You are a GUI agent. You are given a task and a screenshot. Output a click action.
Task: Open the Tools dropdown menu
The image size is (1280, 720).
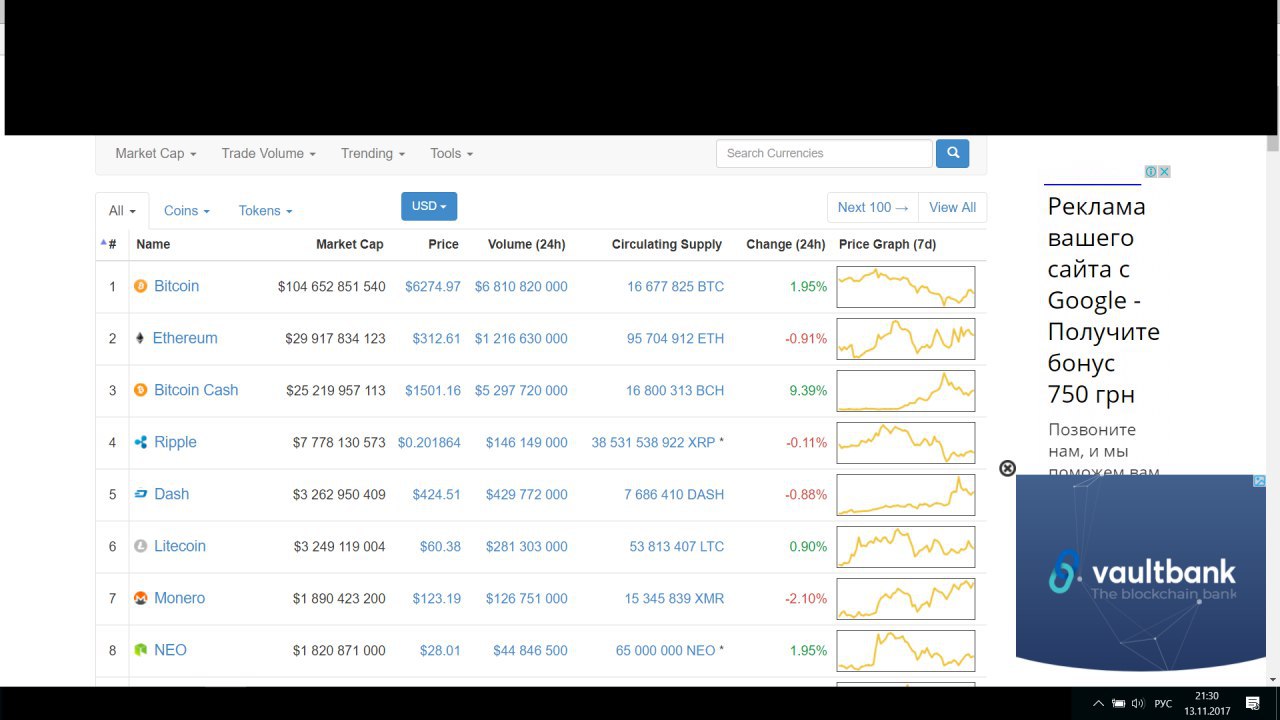451,153
